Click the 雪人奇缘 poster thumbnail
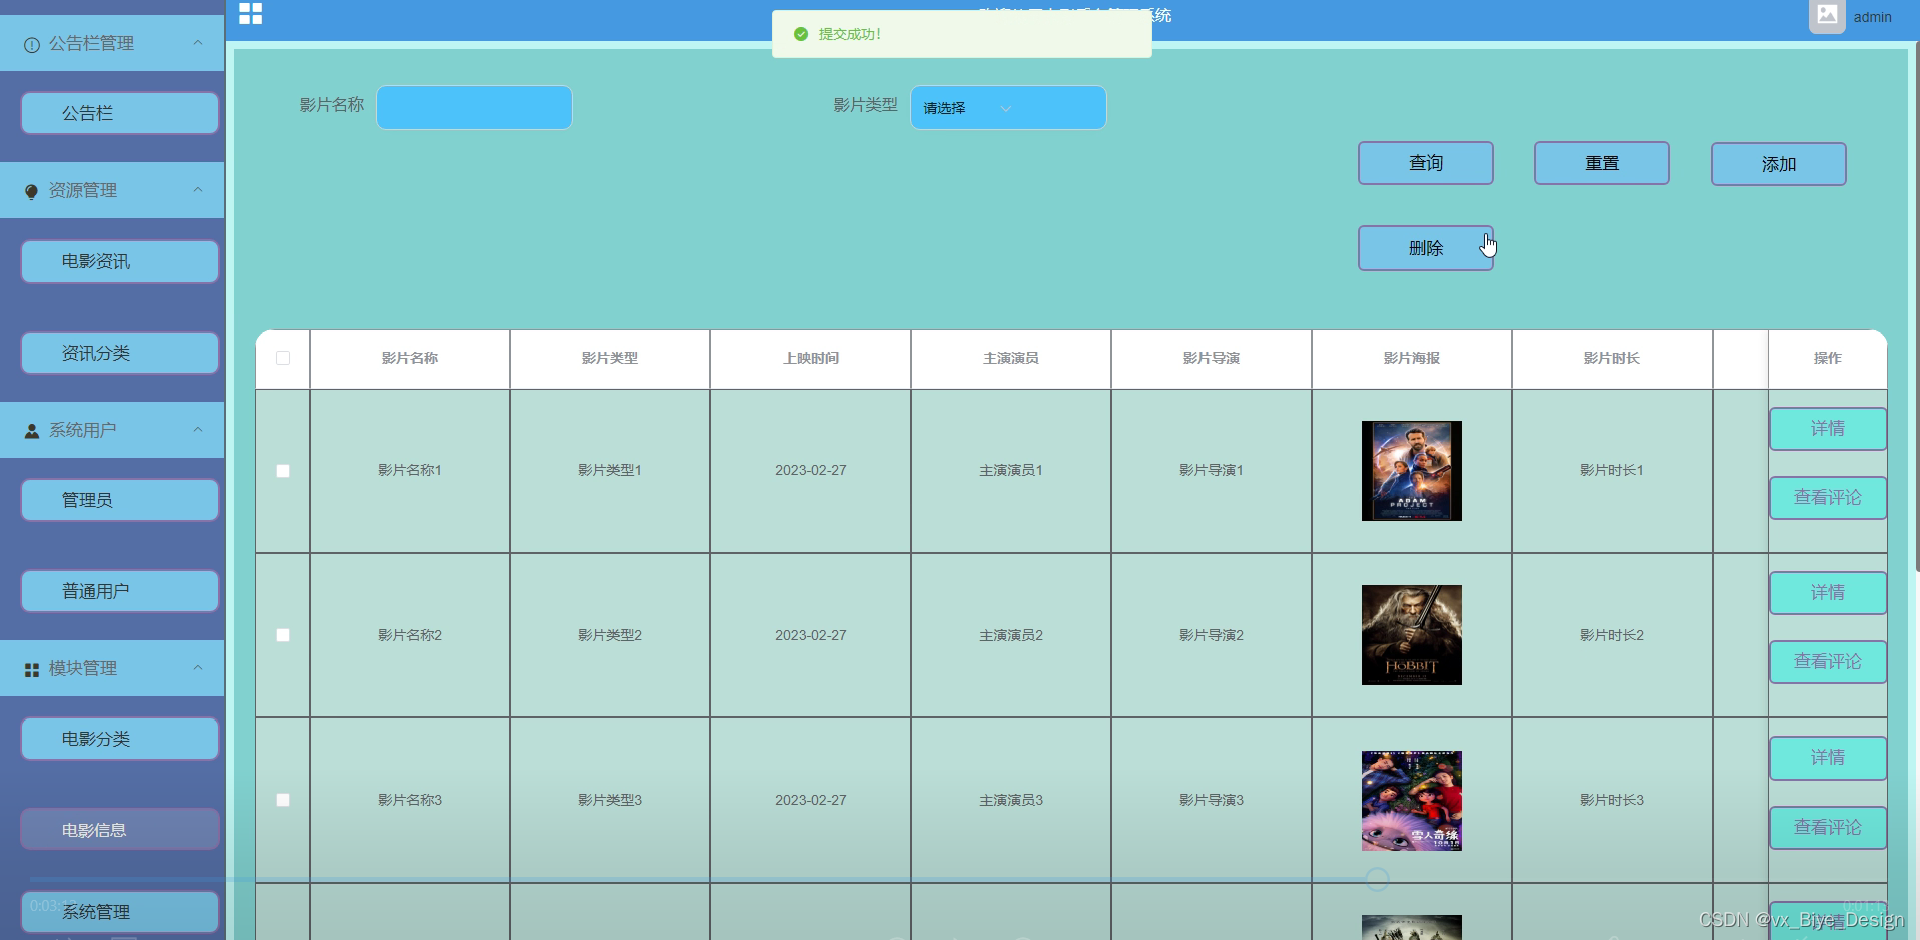 click(1412, 801)
